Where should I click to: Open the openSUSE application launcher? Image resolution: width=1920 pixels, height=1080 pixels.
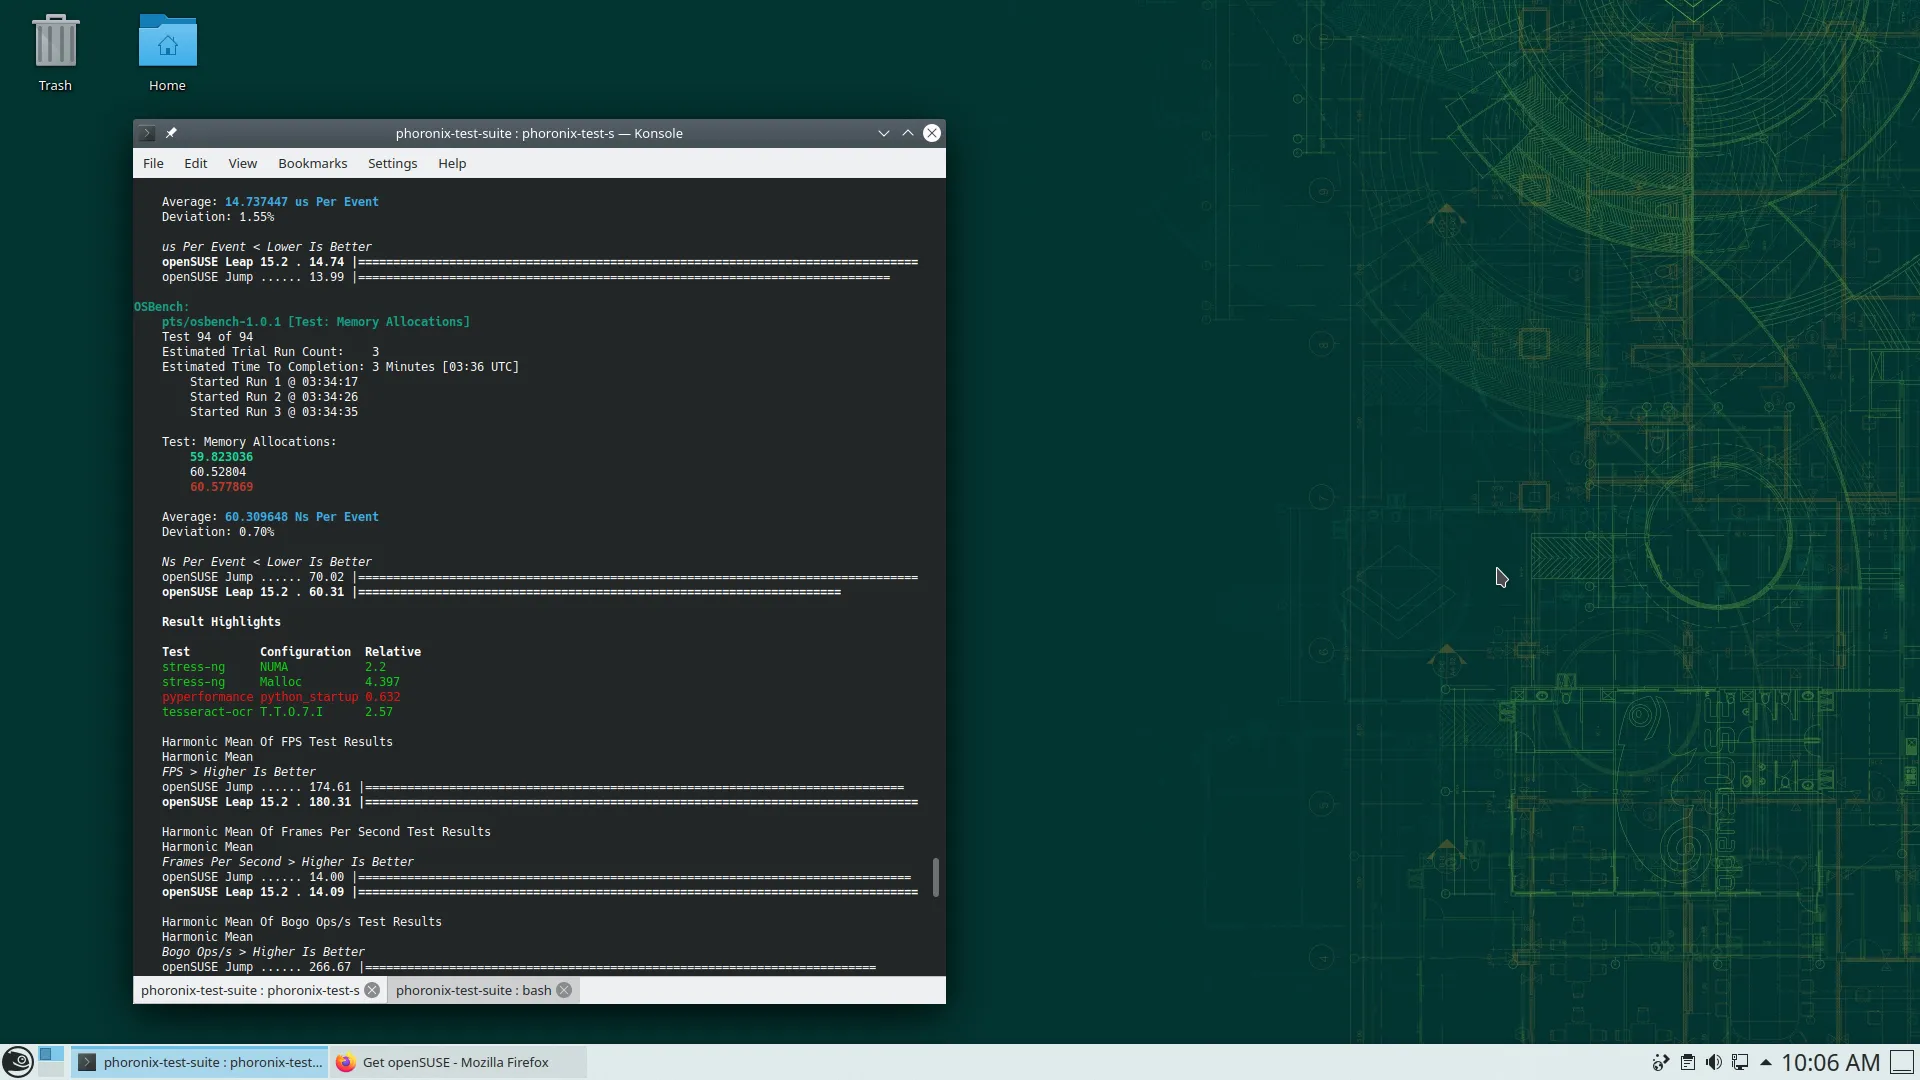pyautogui.click(x=17, y=1062)
